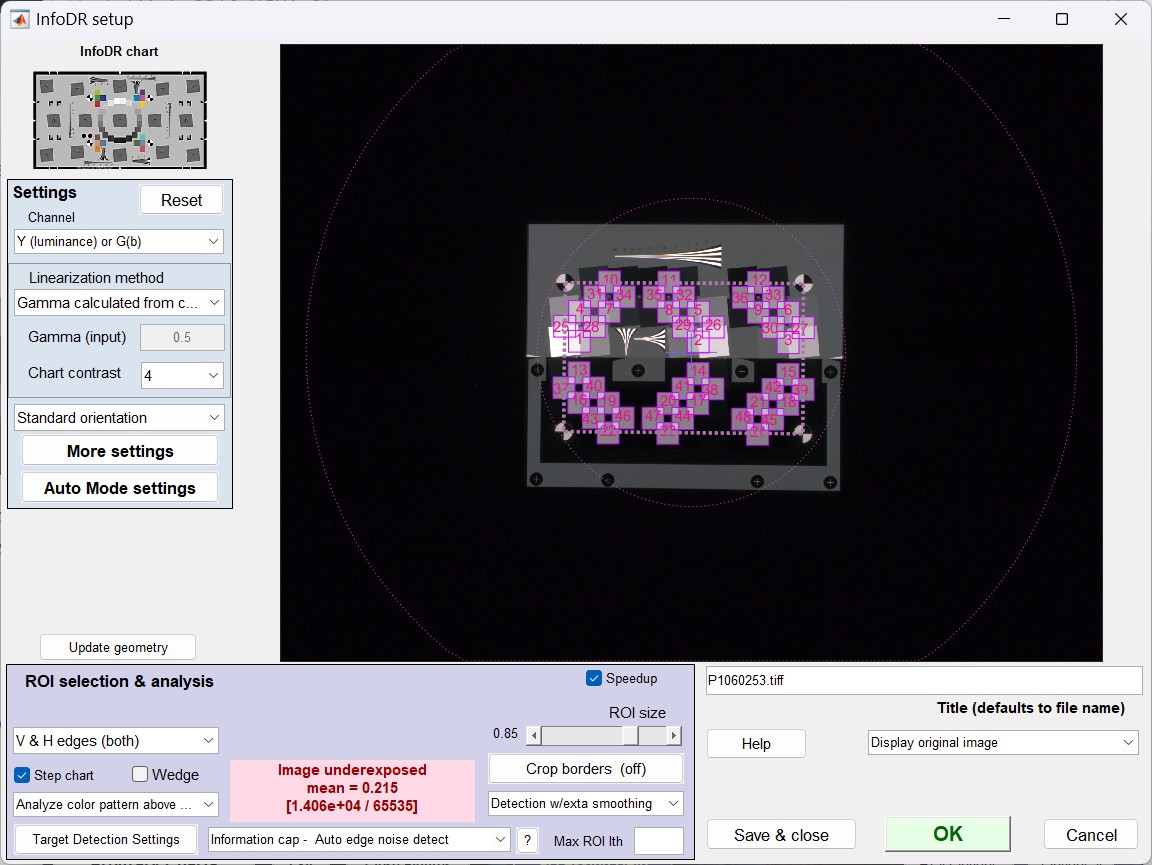
Task: Enable the Wedge checkbox
Action: [140, 775]
